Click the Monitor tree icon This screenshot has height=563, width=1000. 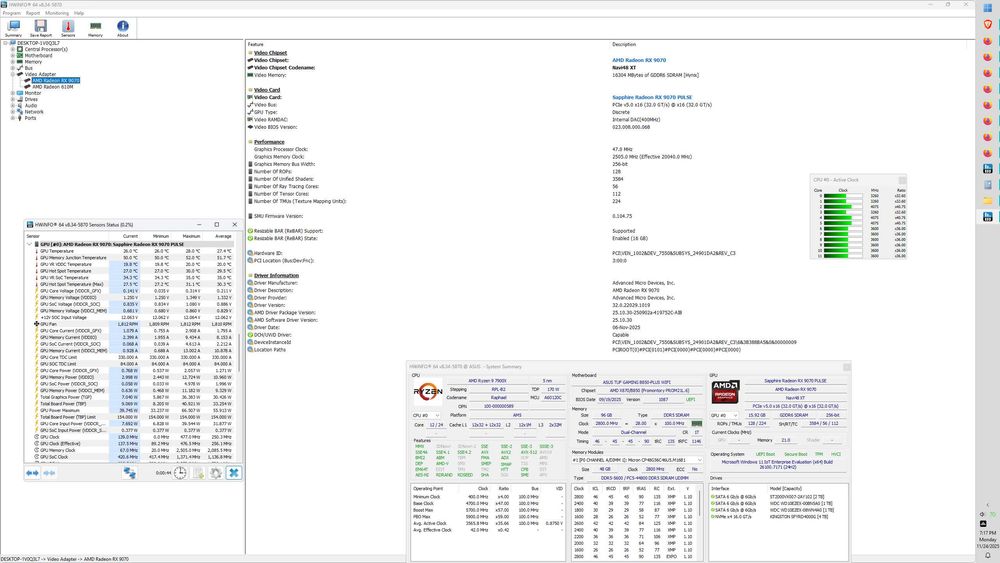20,93
